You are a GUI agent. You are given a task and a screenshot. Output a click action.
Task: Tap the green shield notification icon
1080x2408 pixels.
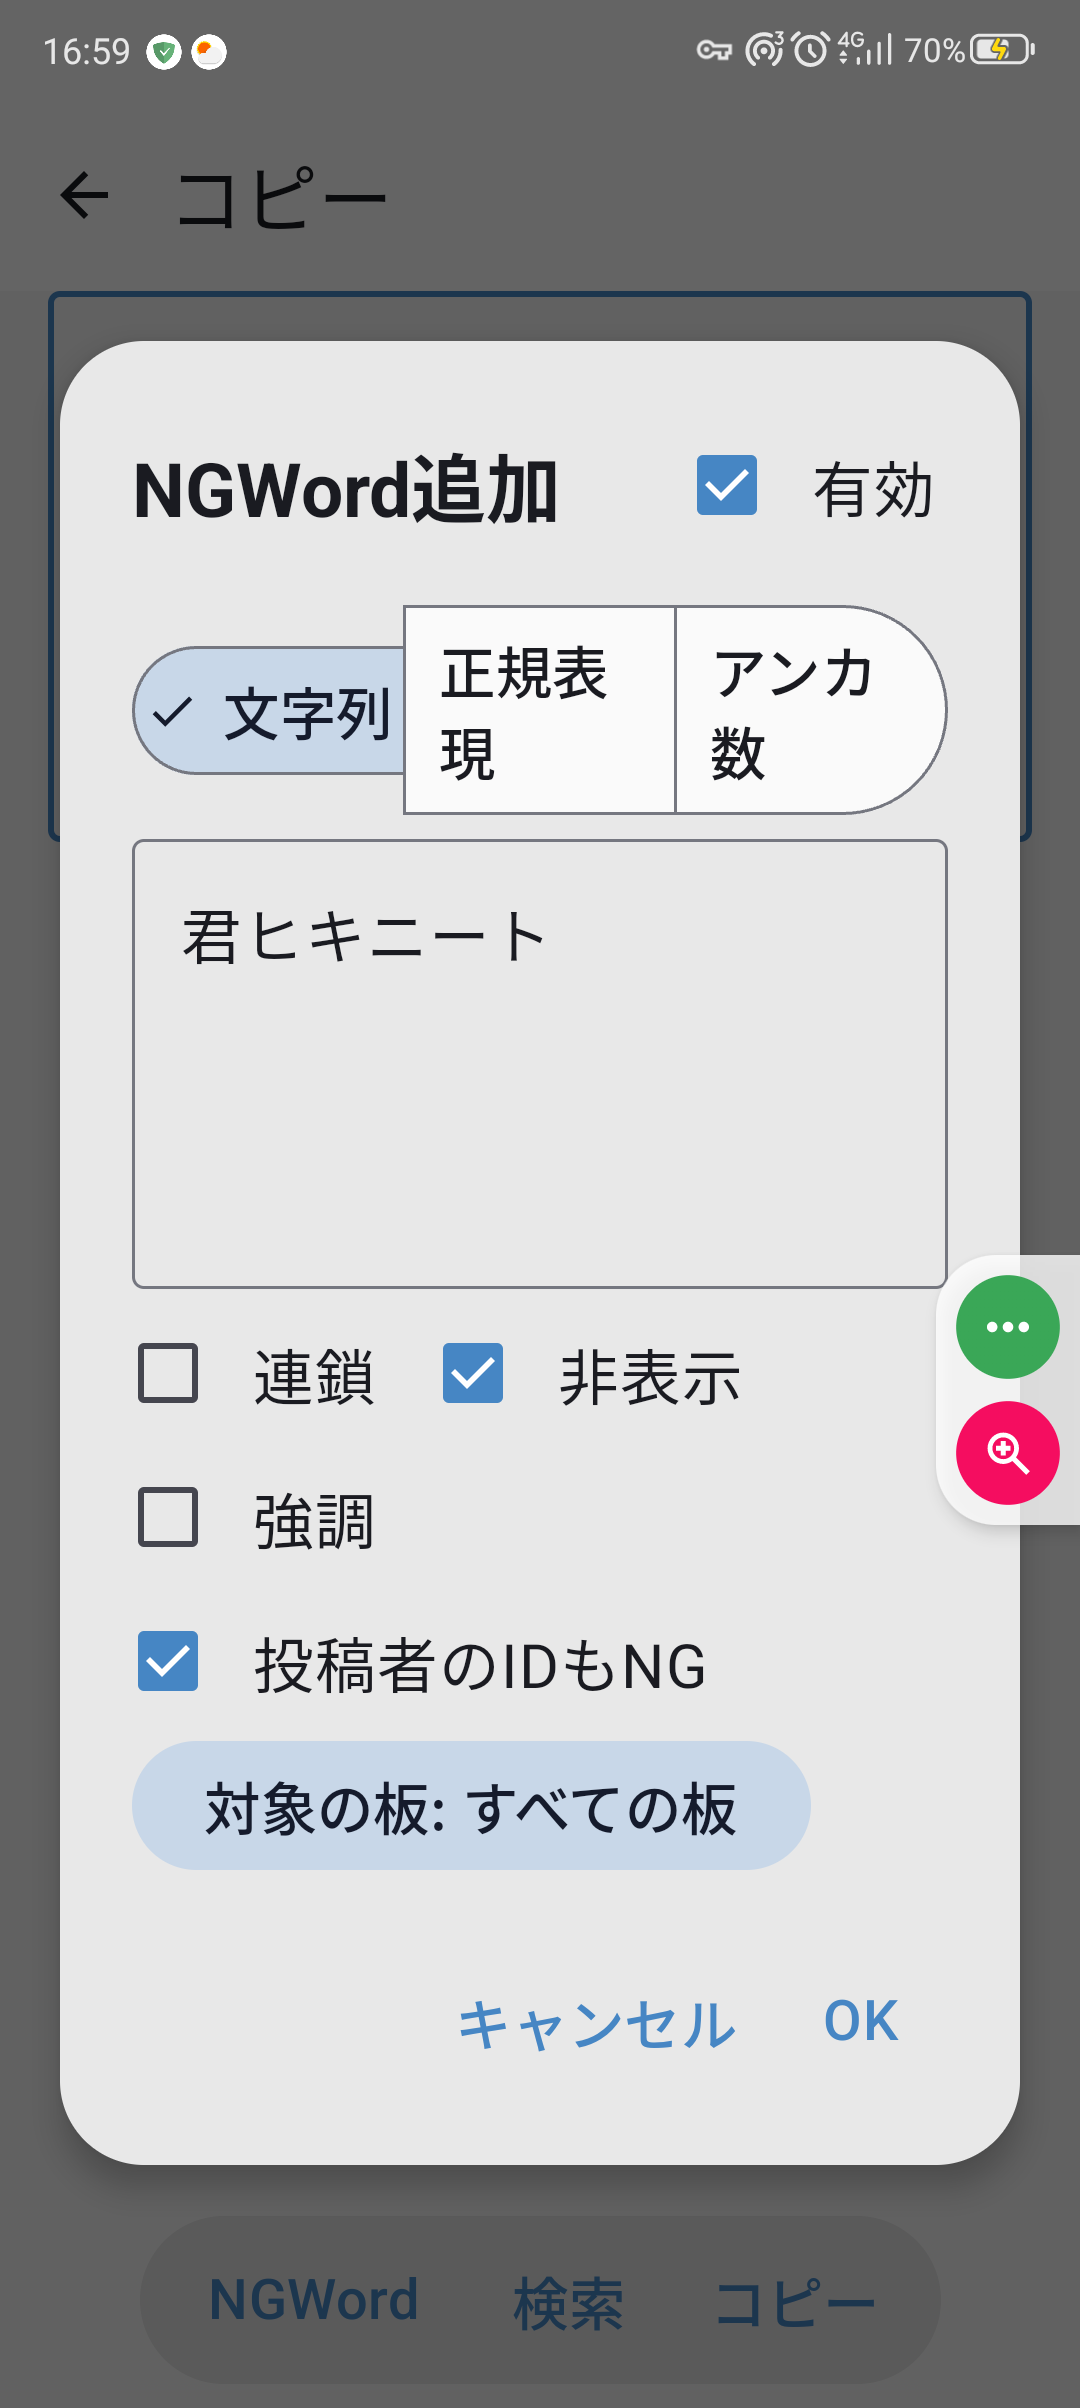click(x=164, y=52)
